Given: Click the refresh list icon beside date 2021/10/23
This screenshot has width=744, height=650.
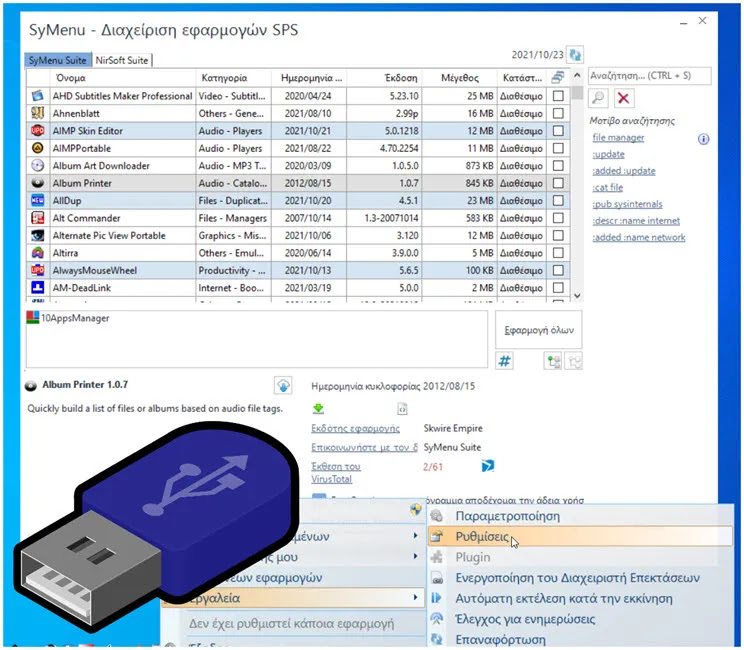Looking at the screenshot, I should [575, 55].
